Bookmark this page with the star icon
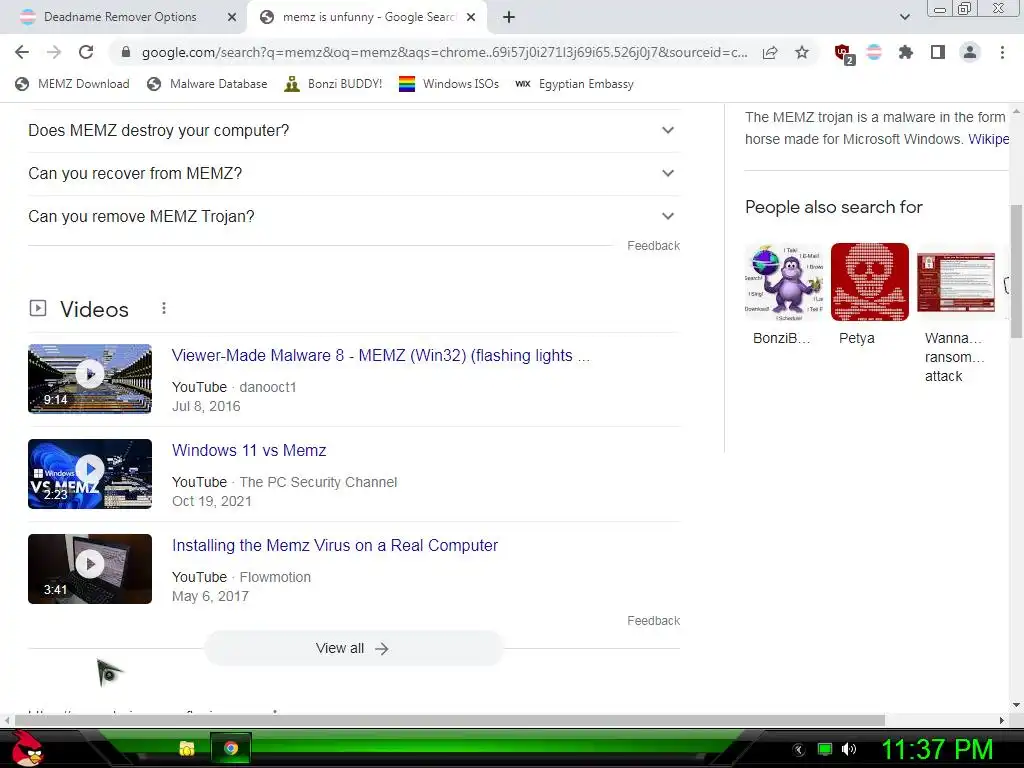The height and width of the screenshot is (768, 1024). (802, 52)
